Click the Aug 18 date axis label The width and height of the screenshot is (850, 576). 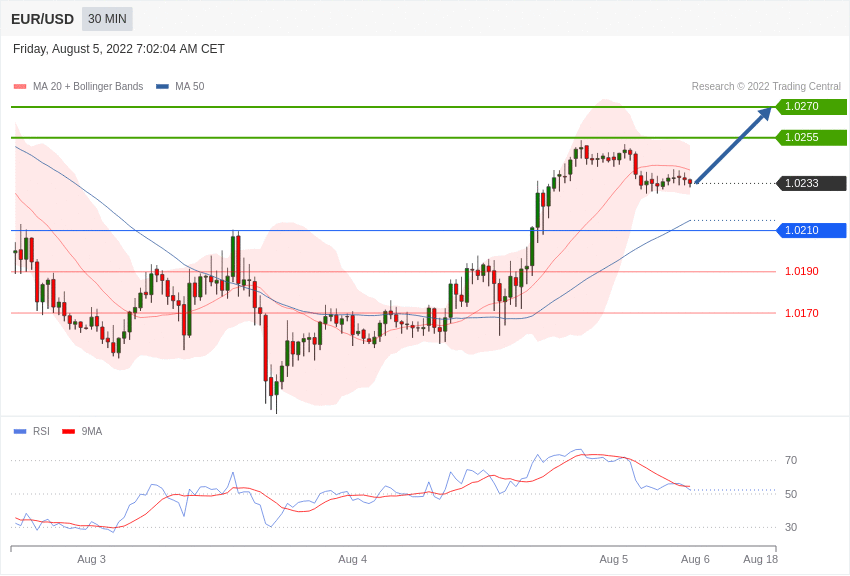coord(760,559)
